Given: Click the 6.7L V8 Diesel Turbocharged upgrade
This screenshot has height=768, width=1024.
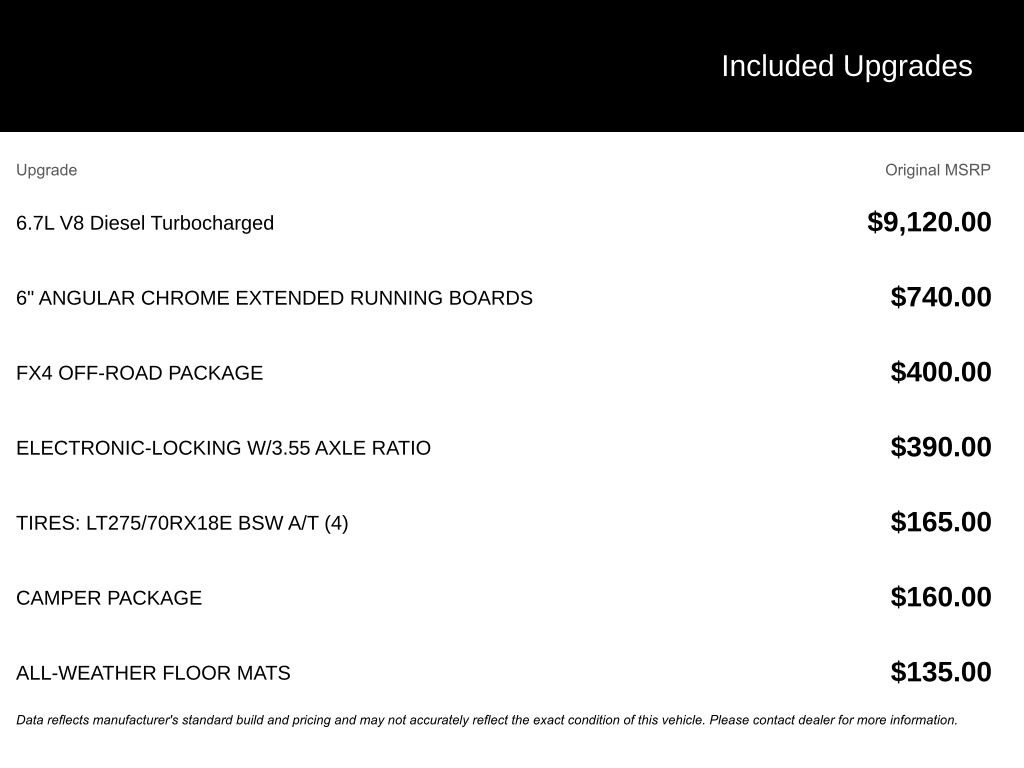Looking at the screenshot, I should (145, 223).
